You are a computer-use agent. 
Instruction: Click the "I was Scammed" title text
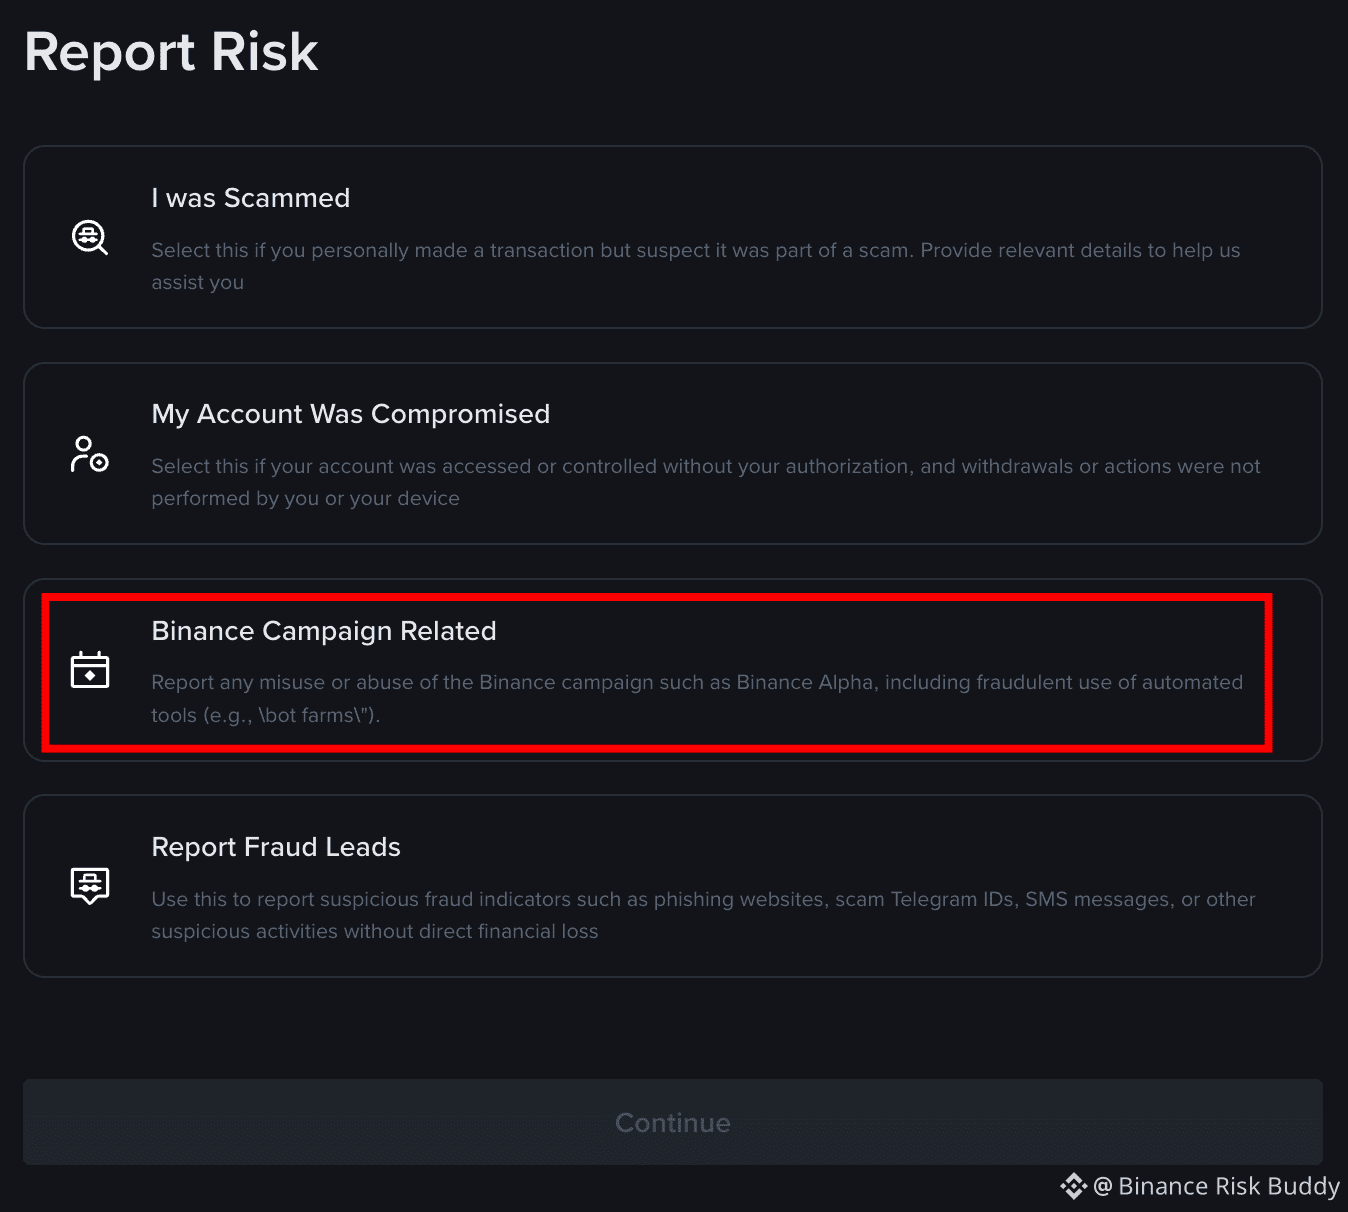(x=251, y=198)
